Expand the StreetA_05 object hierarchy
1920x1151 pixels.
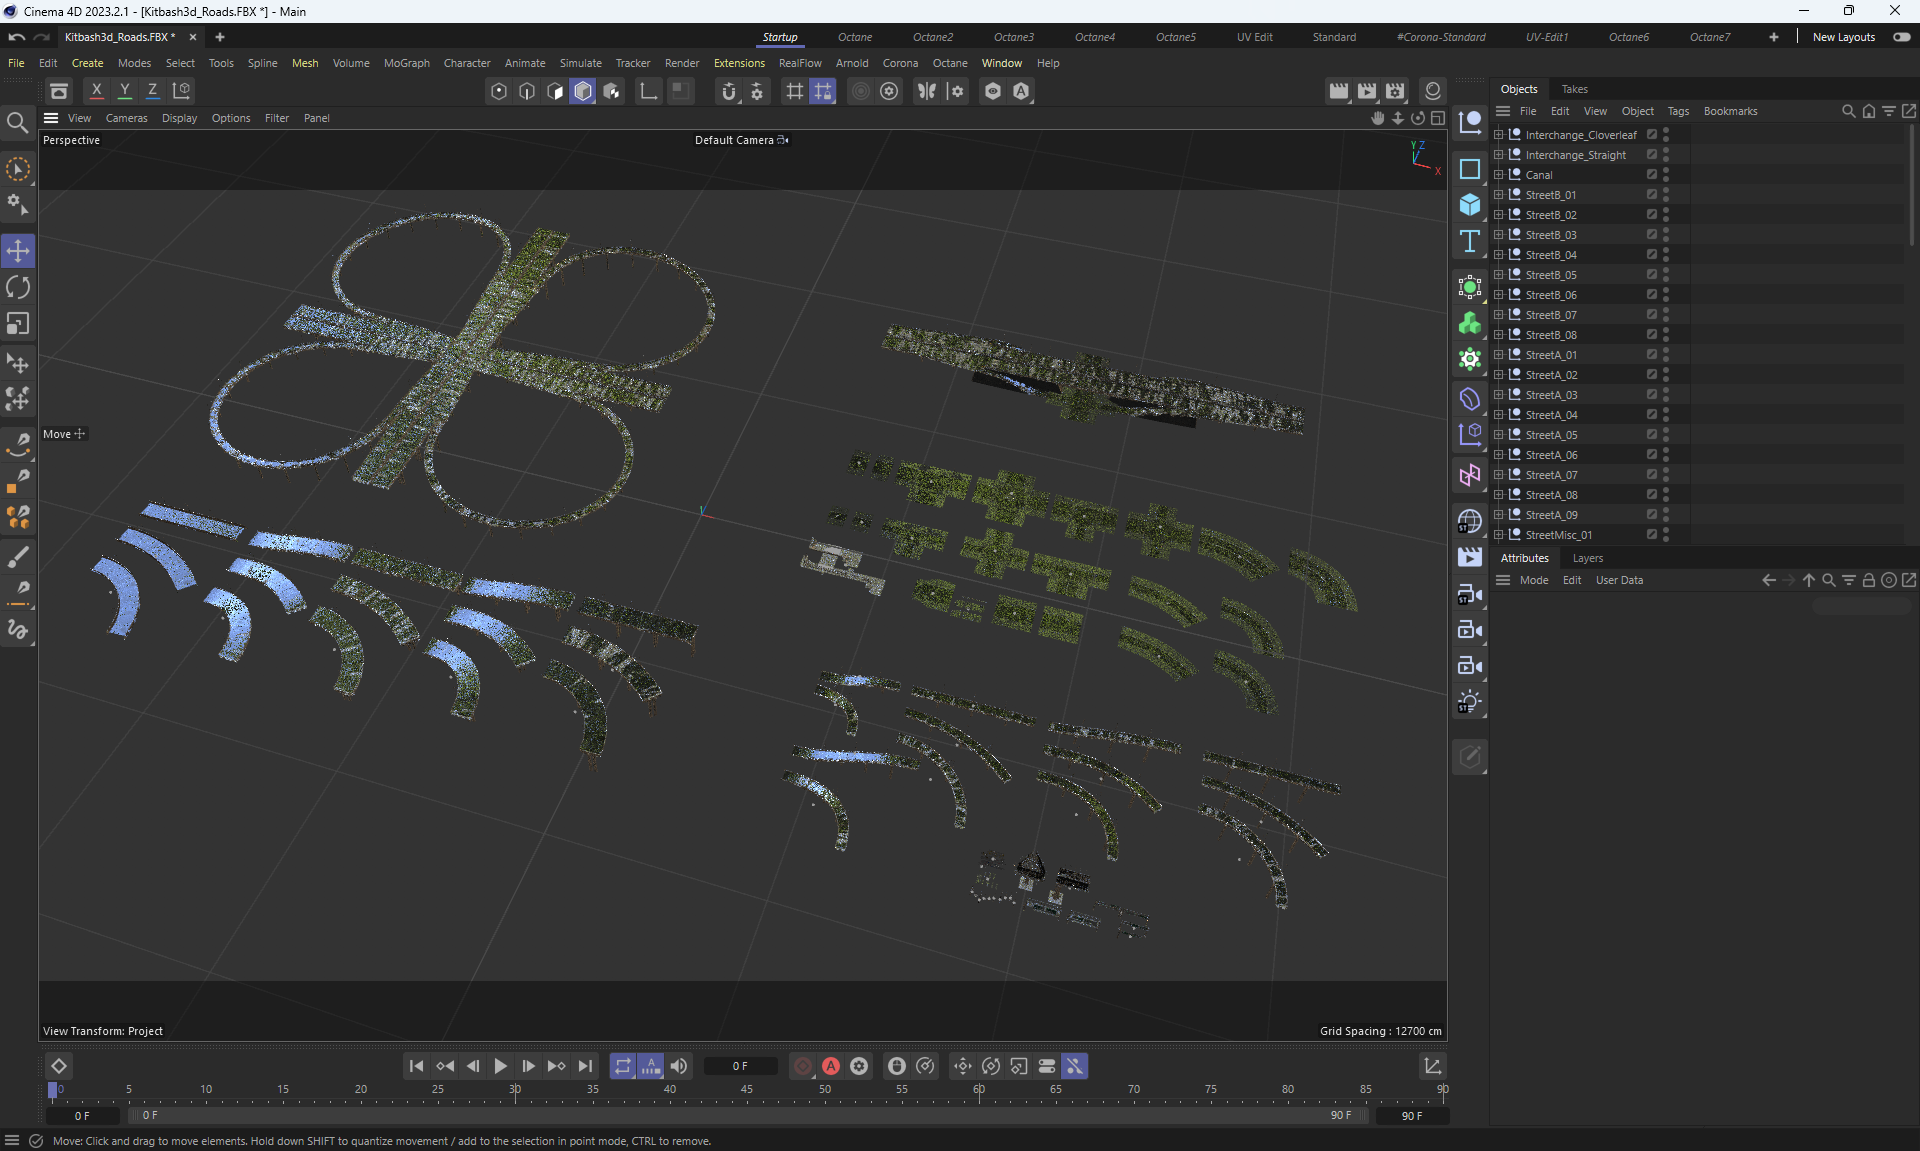click(x=1498, y=435)
